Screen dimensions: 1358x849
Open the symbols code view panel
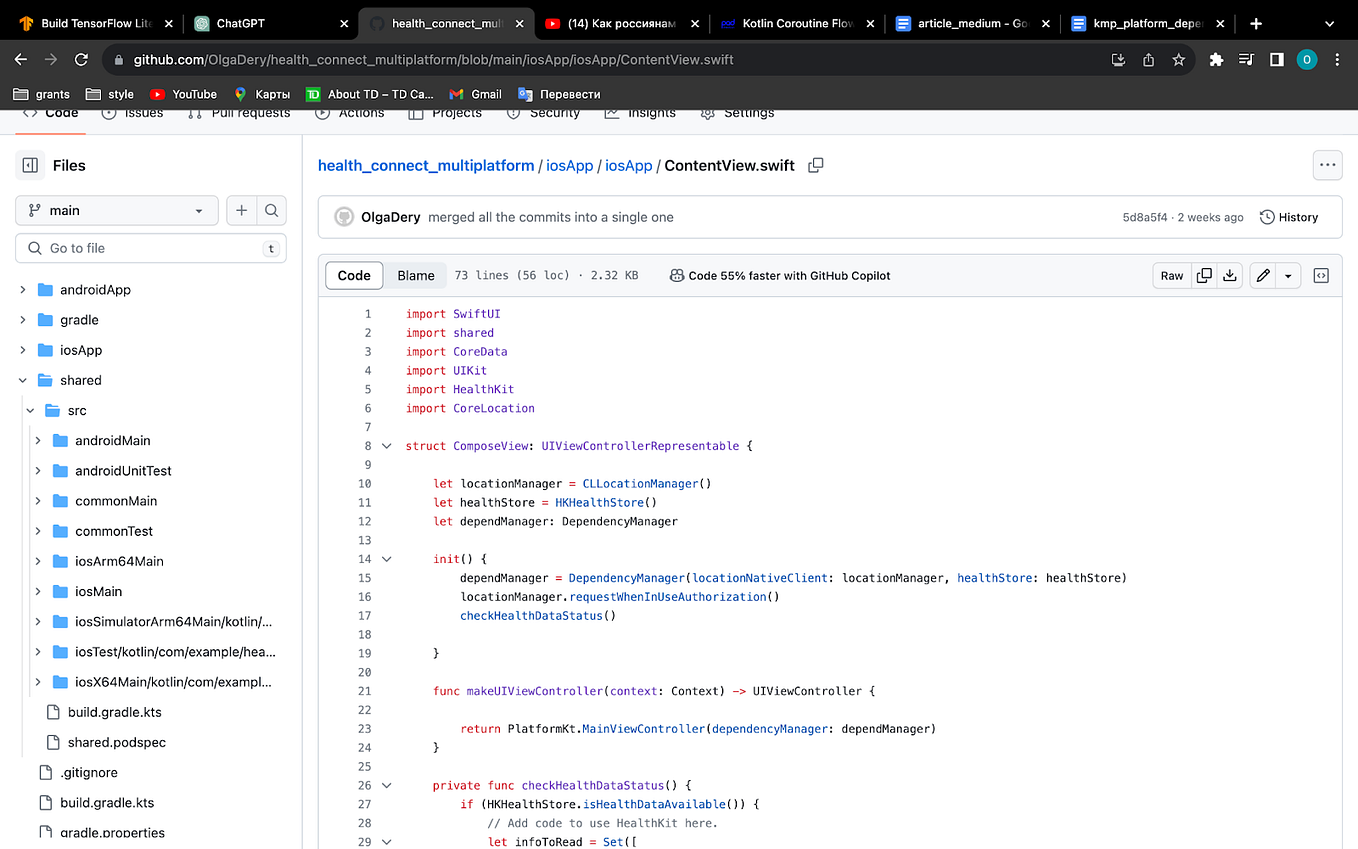[1320, 275]
